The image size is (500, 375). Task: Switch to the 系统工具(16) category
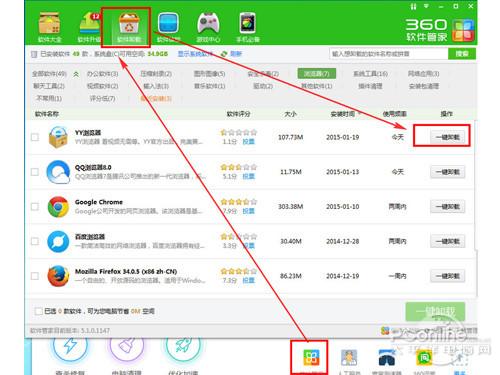point(370,74)
